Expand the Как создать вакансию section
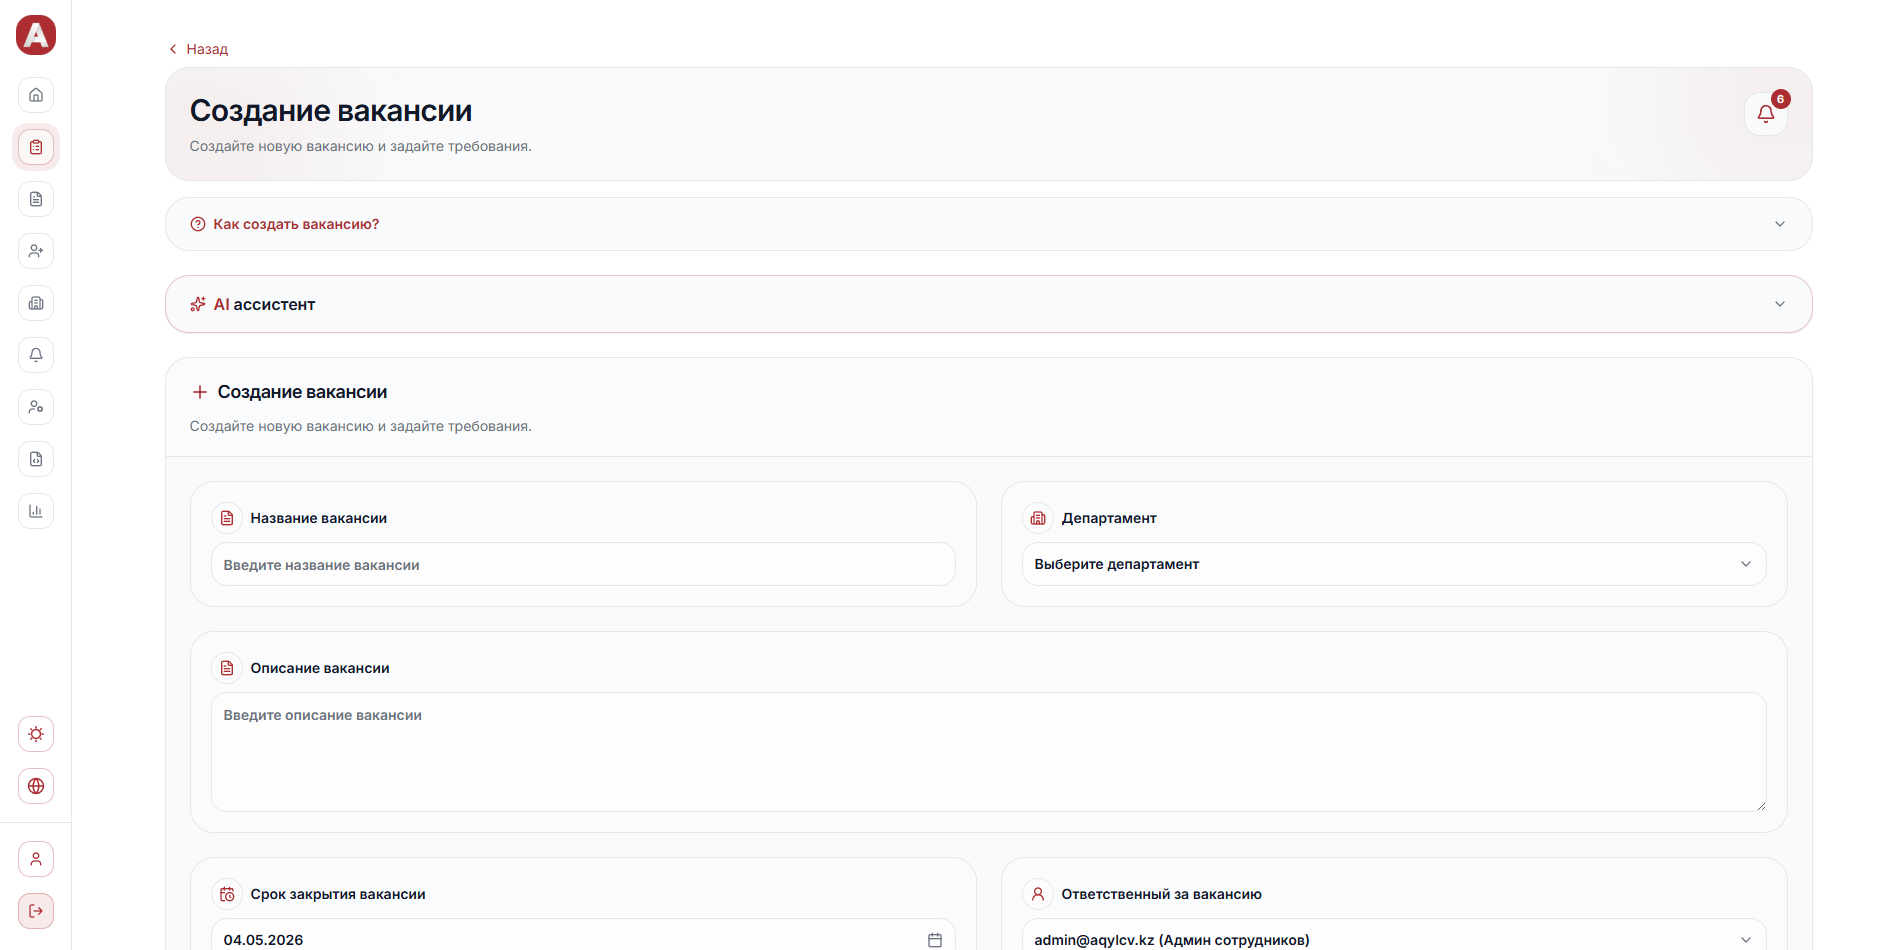 click(988, 224)
